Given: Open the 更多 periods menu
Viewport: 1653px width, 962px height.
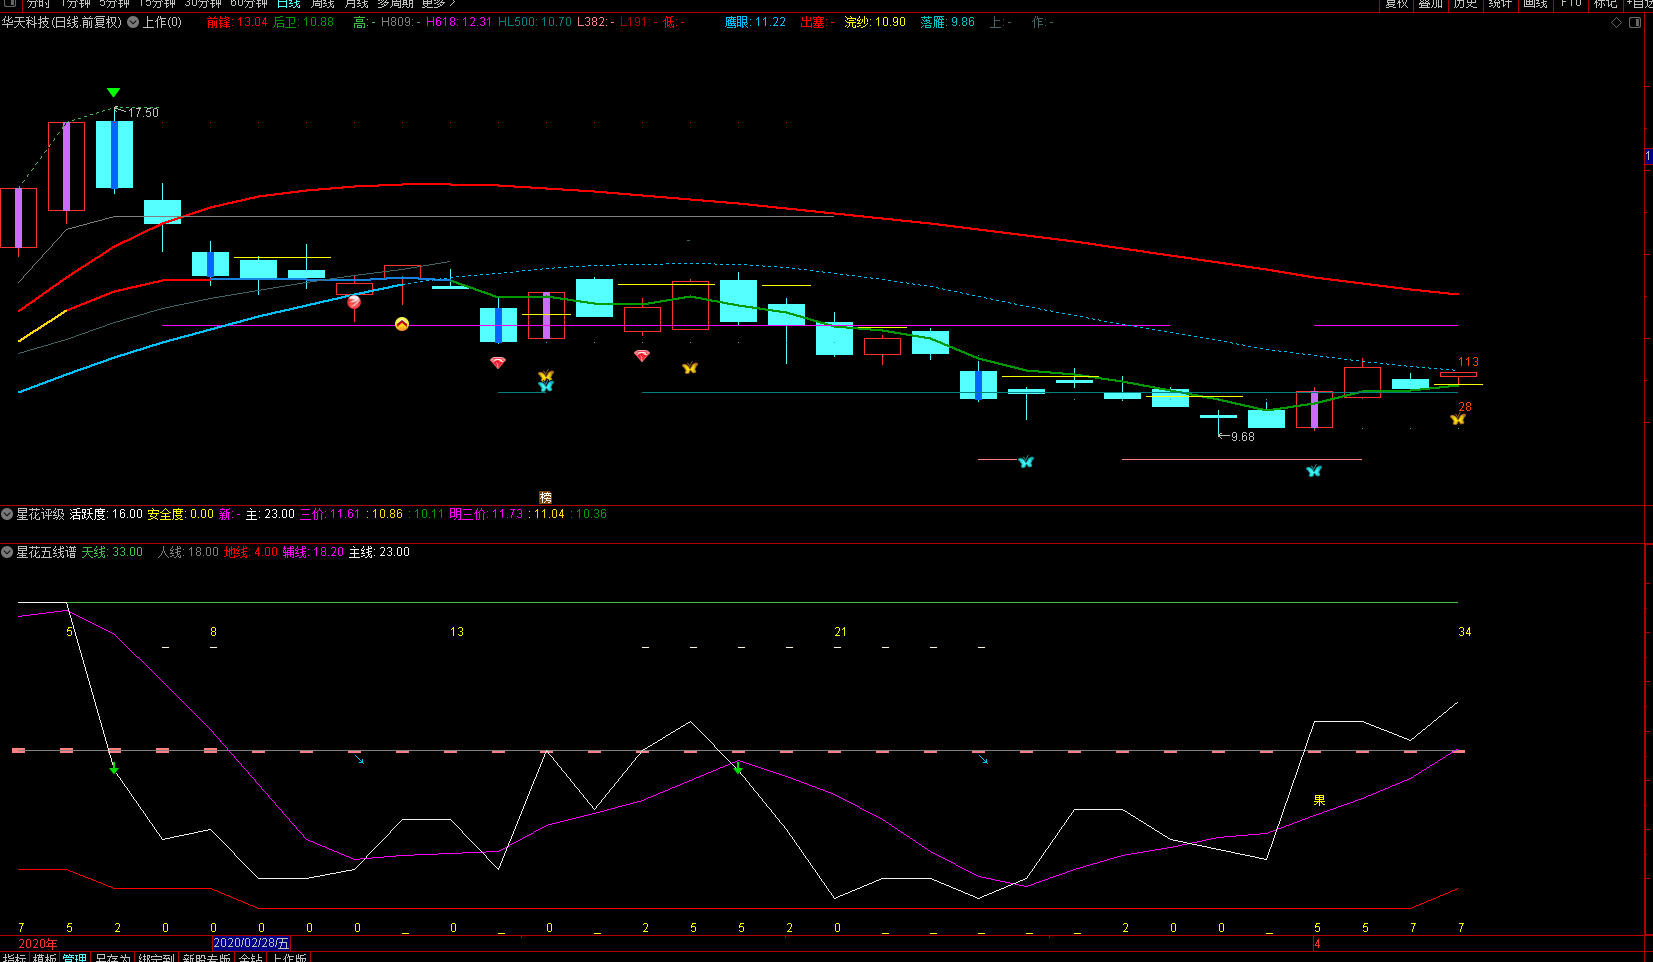Looking at the screenshot, I should (438, 4).
